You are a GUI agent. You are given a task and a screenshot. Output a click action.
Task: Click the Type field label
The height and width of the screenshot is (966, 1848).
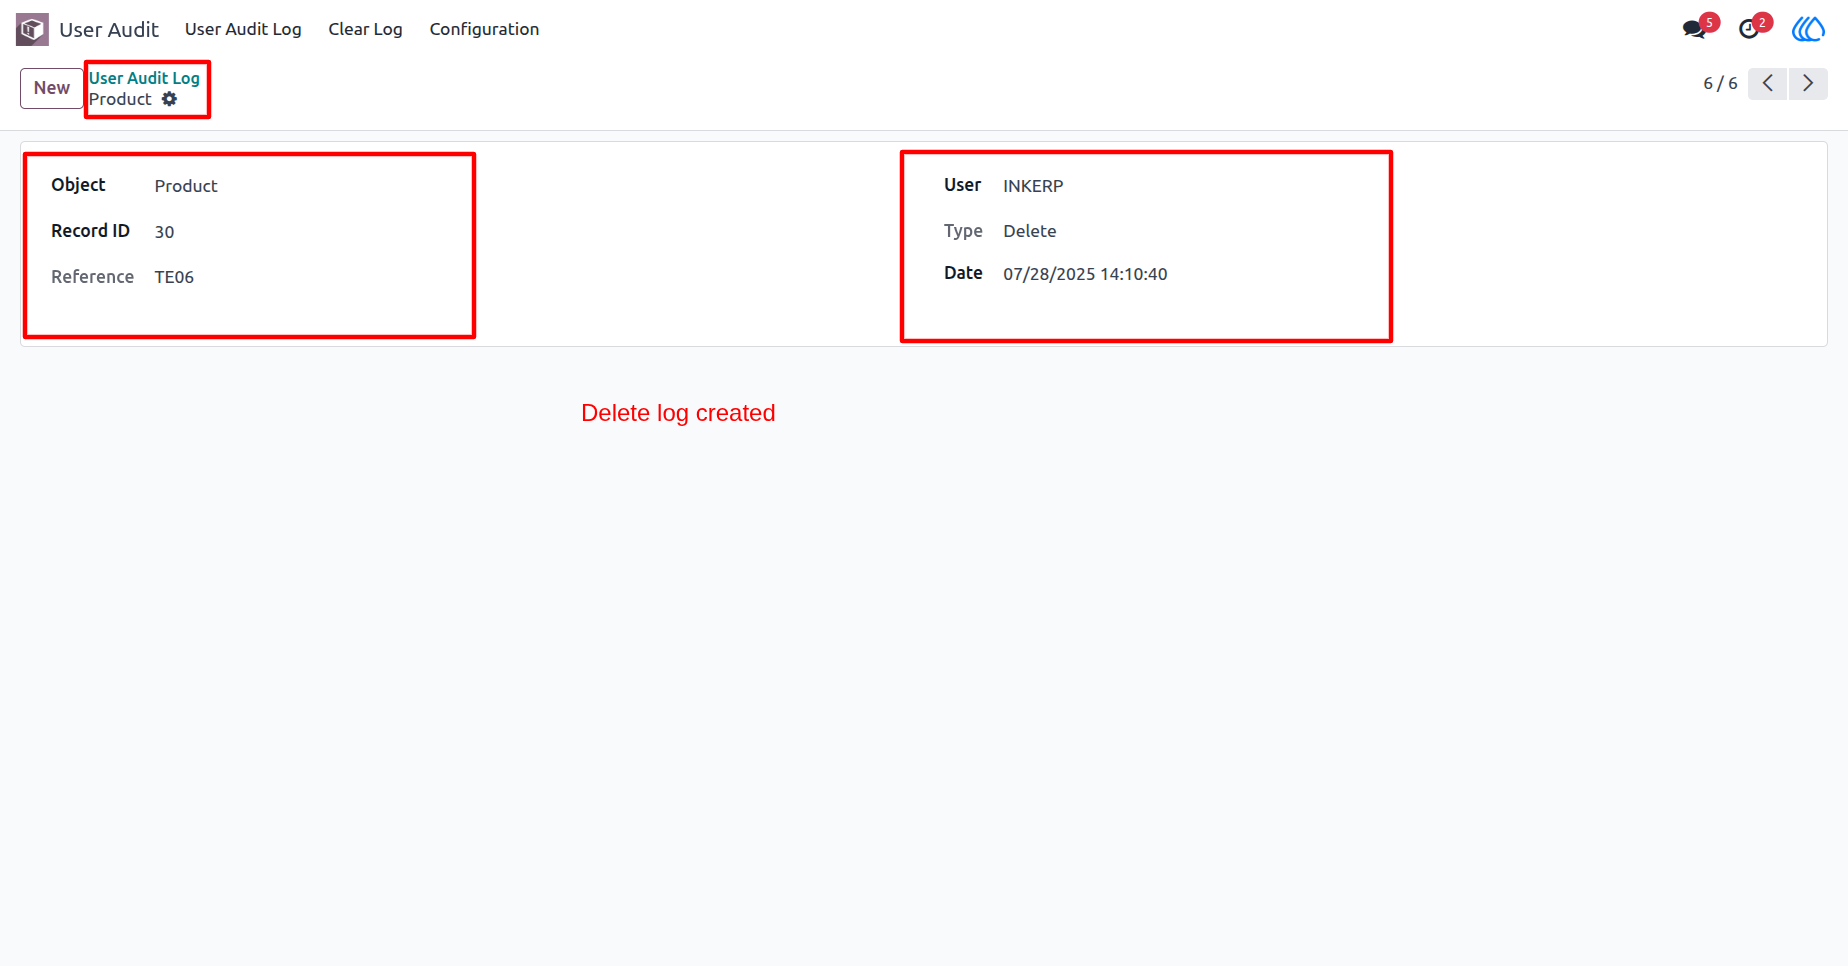click(x=963, y=231)
